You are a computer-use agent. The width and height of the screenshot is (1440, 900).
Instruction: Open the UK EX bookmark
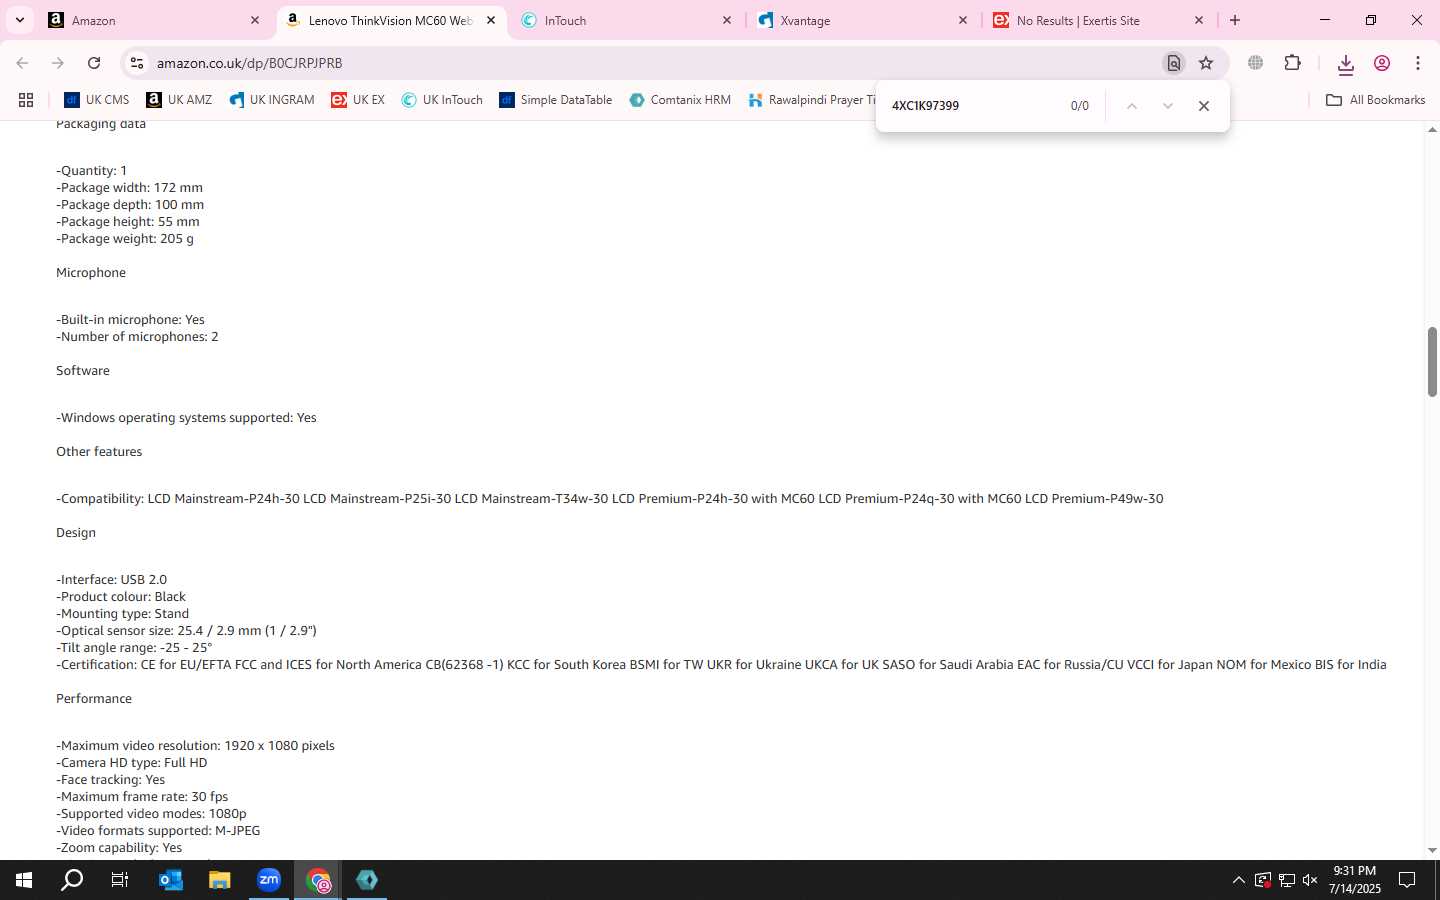[x=358, y=100]
